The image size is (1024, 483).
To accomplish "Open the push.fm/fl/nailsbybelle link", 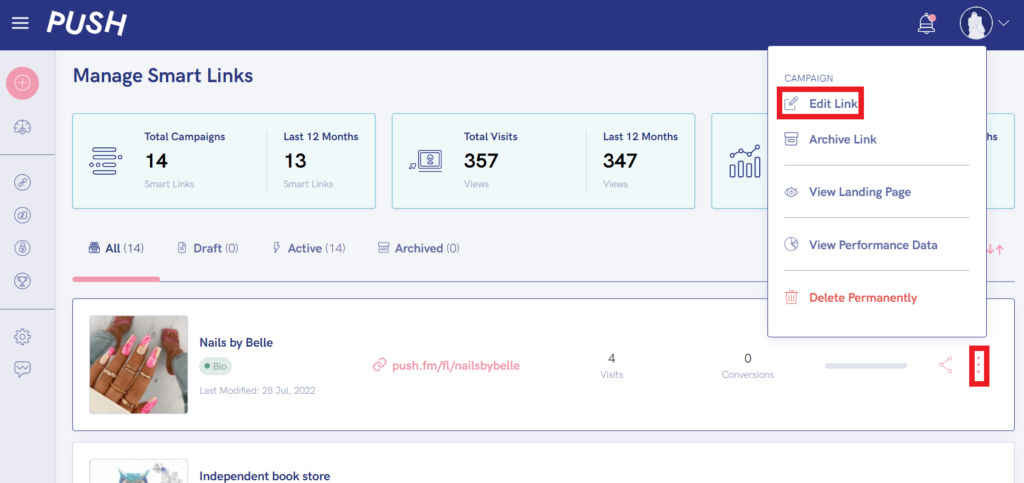I will pos(456,366).
